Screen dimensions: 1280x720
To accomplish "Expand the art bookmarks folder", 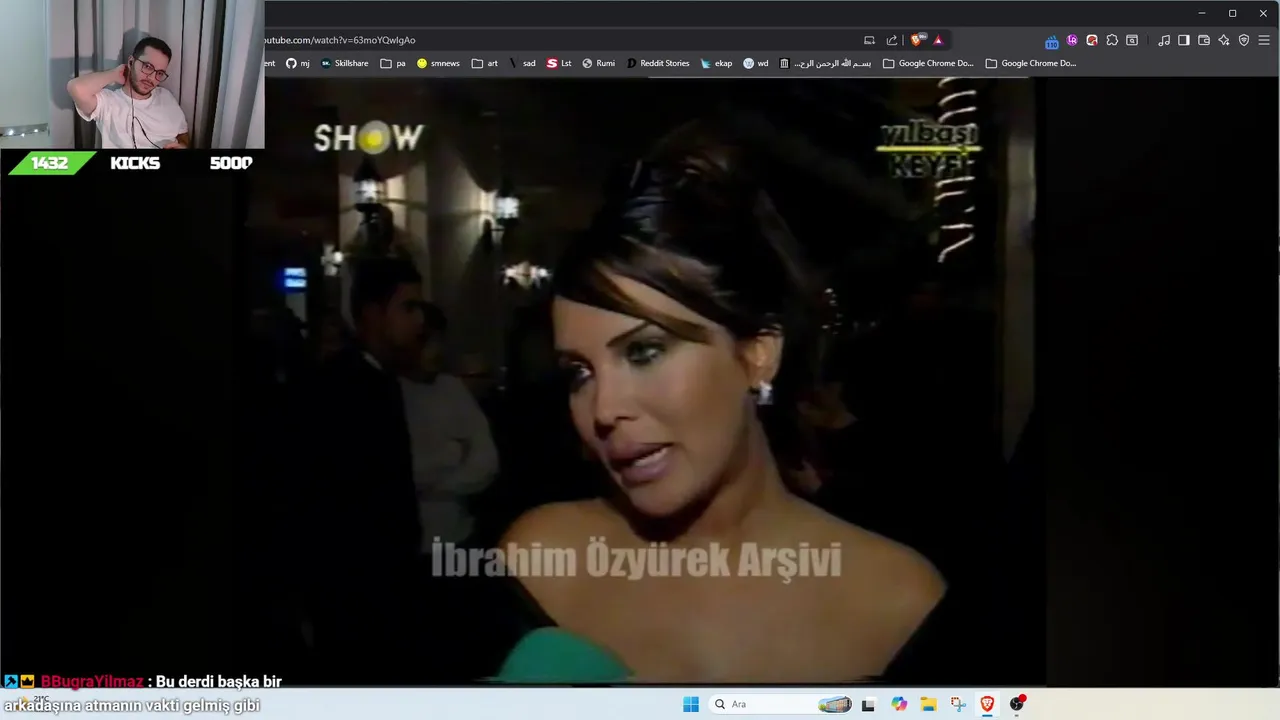I will (x=485, y=63).
